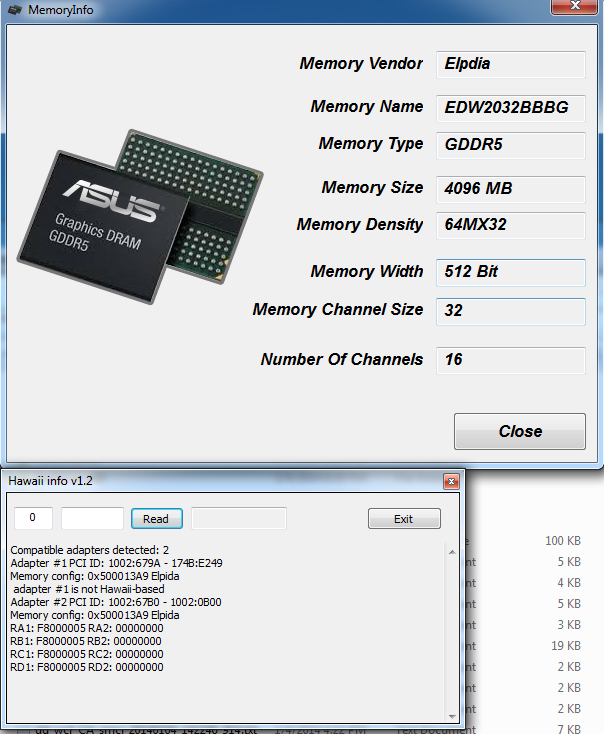The width and height of the screenshot is (604, 734).
Task: Click the Memory Name field EDW2032BBBG
Action: pos(511,108)
